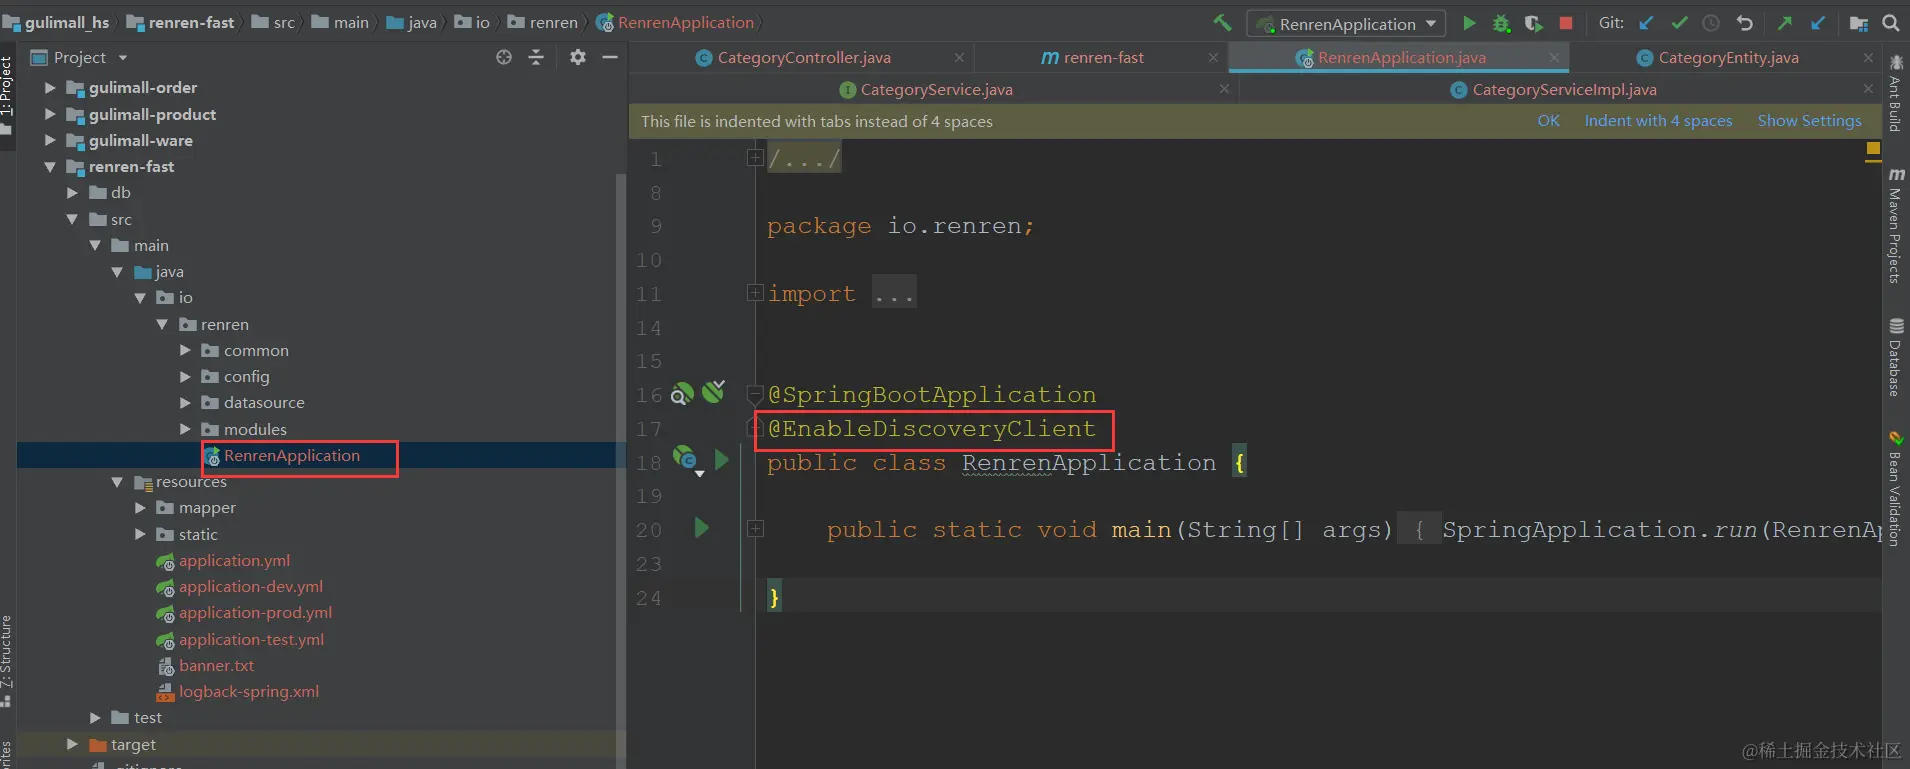The image size is (1910, 769).
Task: Stop the running application
Action: pos(1566,23)
